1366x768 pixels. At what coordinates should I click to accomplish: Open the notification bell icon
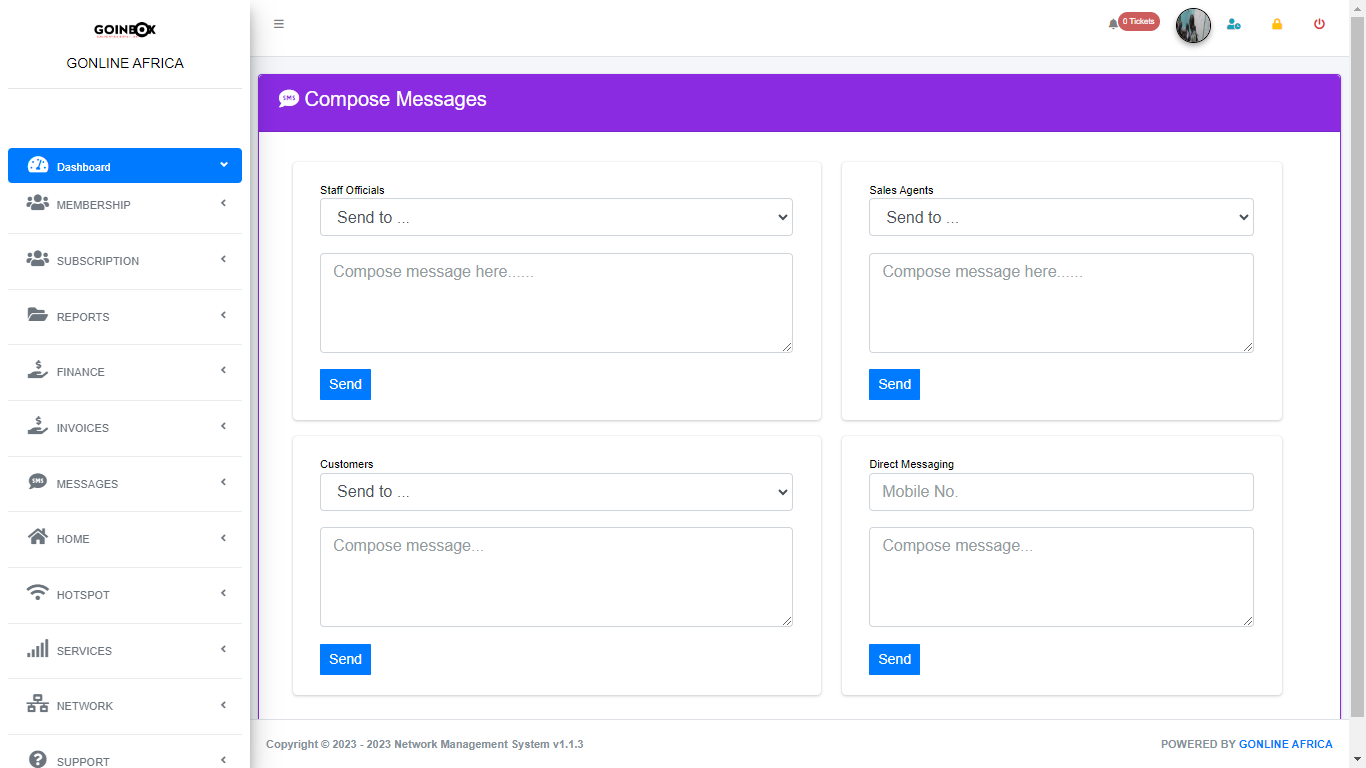pyautogui.click(x=1113, y=24)
